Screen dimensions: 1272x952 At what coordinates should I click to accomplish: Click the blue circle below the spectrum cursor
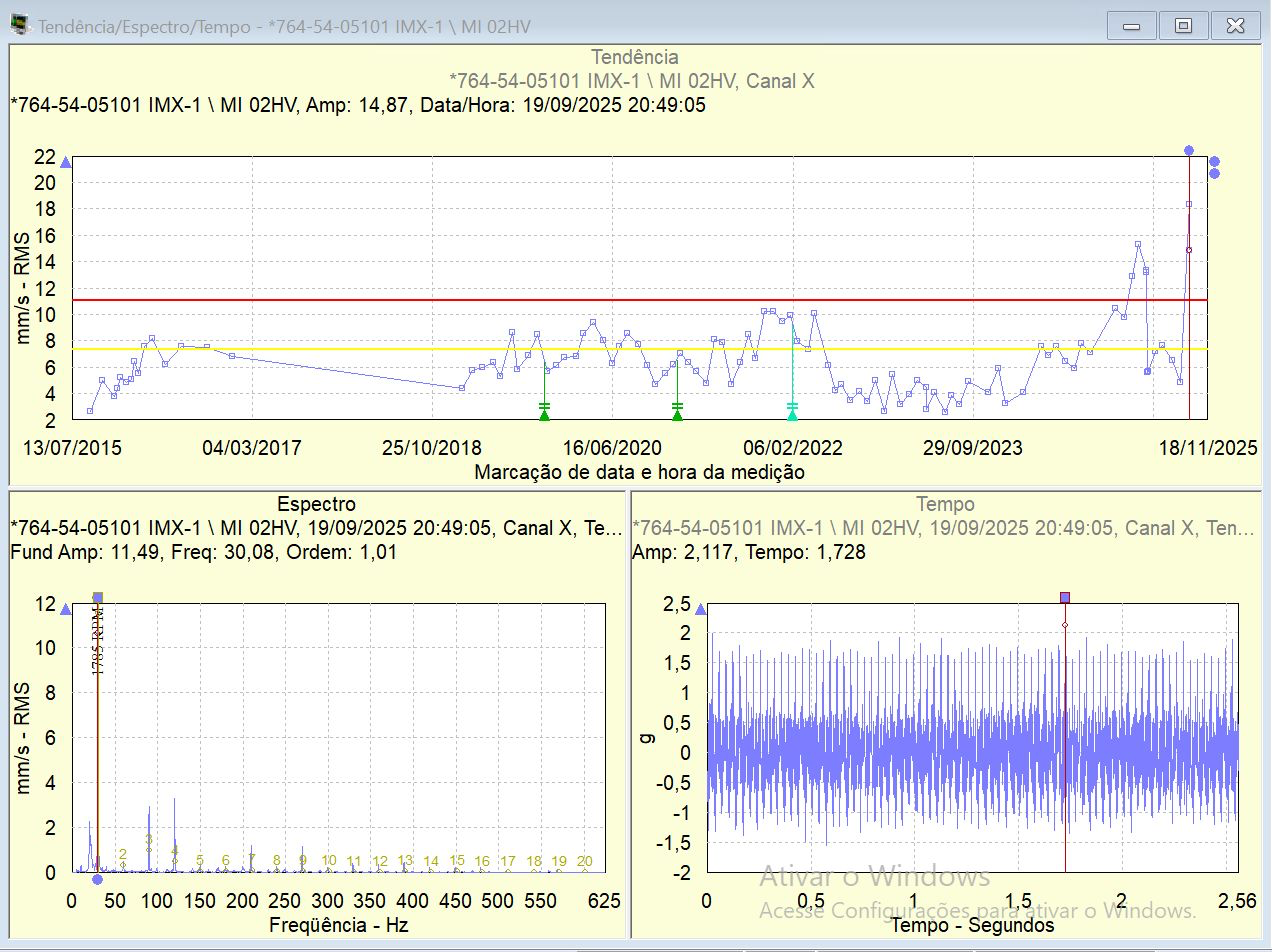[97, 879]
